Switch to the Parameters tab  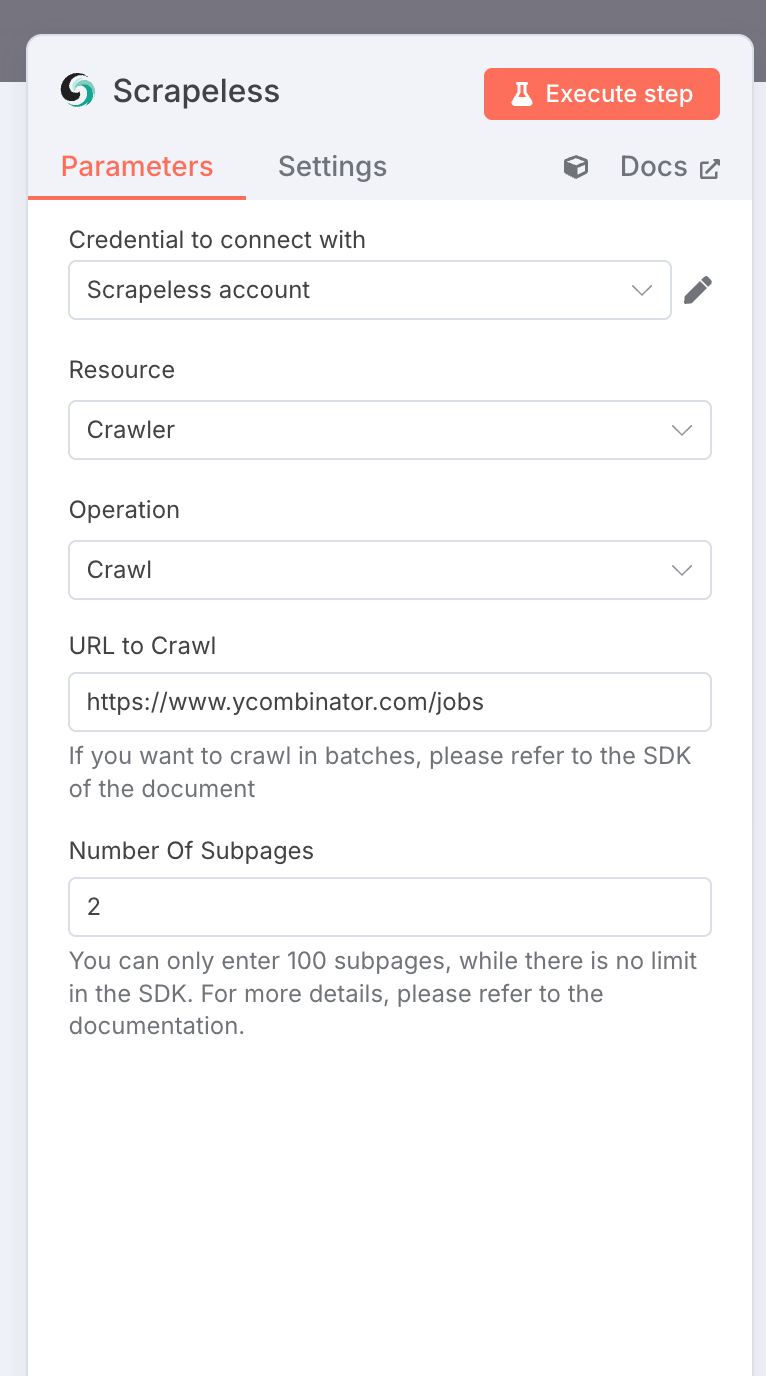(137, 166)
